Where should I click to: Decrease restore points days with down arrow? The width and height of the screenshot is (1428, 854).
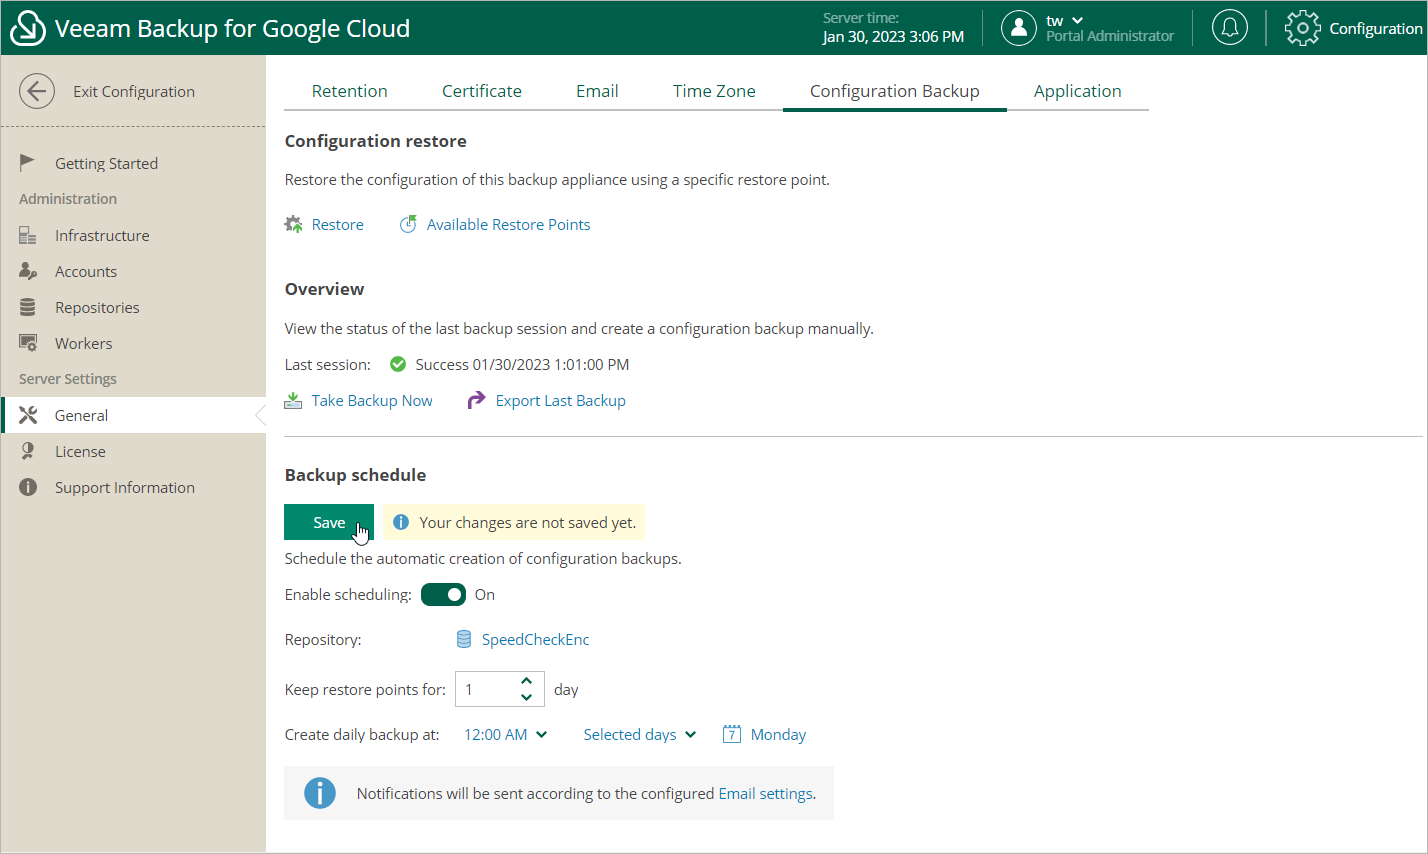click(527, 697)
